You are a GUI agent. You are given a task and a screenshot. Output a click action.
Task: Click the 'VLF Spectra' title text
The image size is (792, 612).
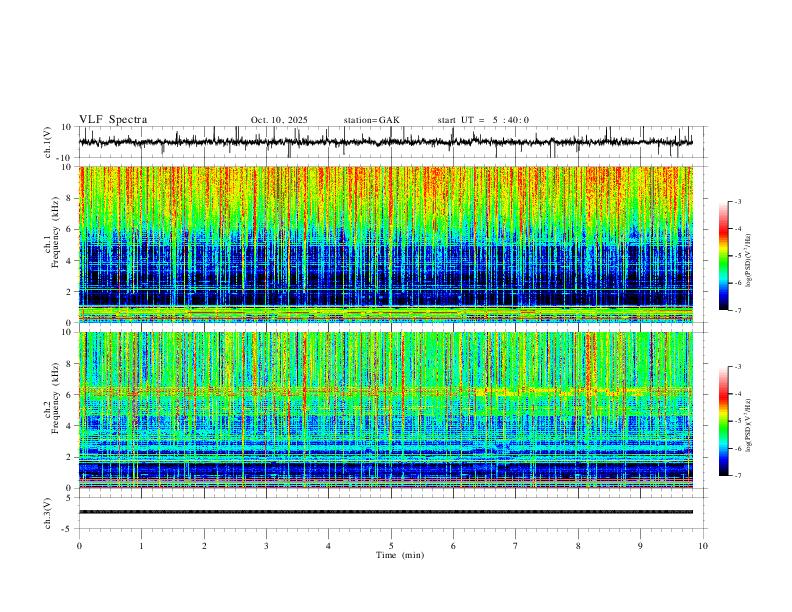(113, 120)
